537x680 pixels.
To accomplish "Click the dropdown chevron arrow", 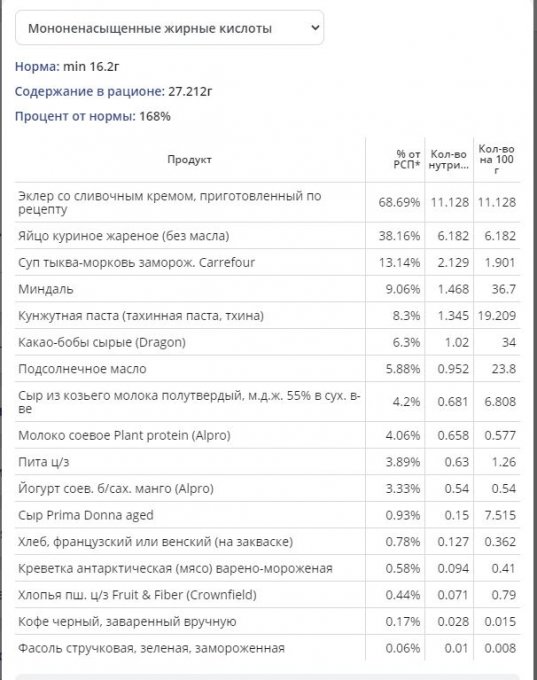I will [x=315, y=28].
